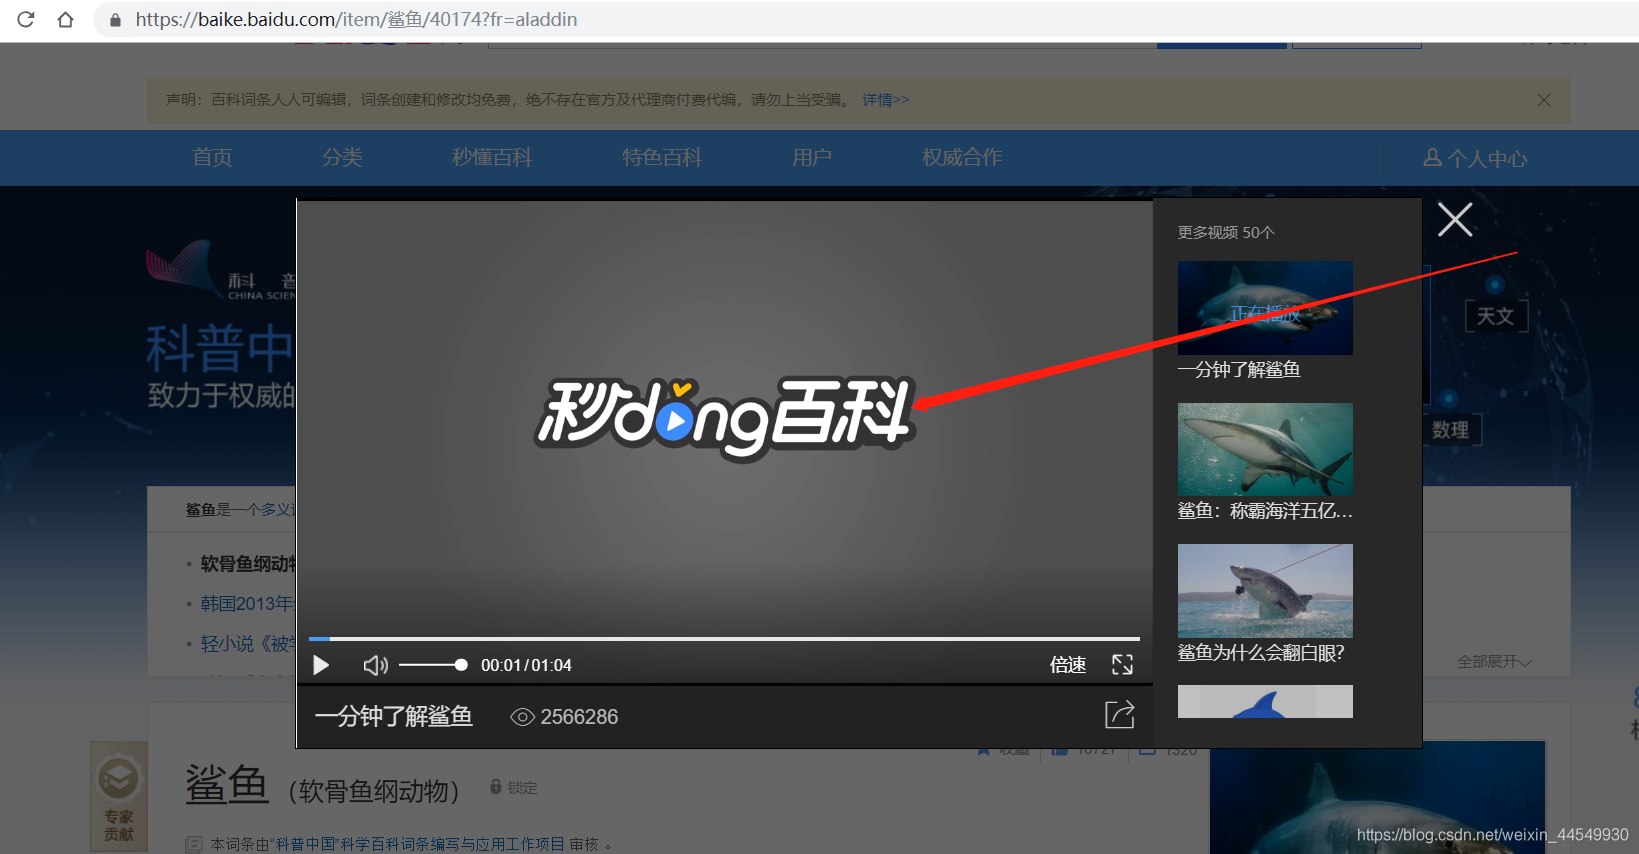Open the partially visible fourth playlist thumbnail

click(1265, 701)
